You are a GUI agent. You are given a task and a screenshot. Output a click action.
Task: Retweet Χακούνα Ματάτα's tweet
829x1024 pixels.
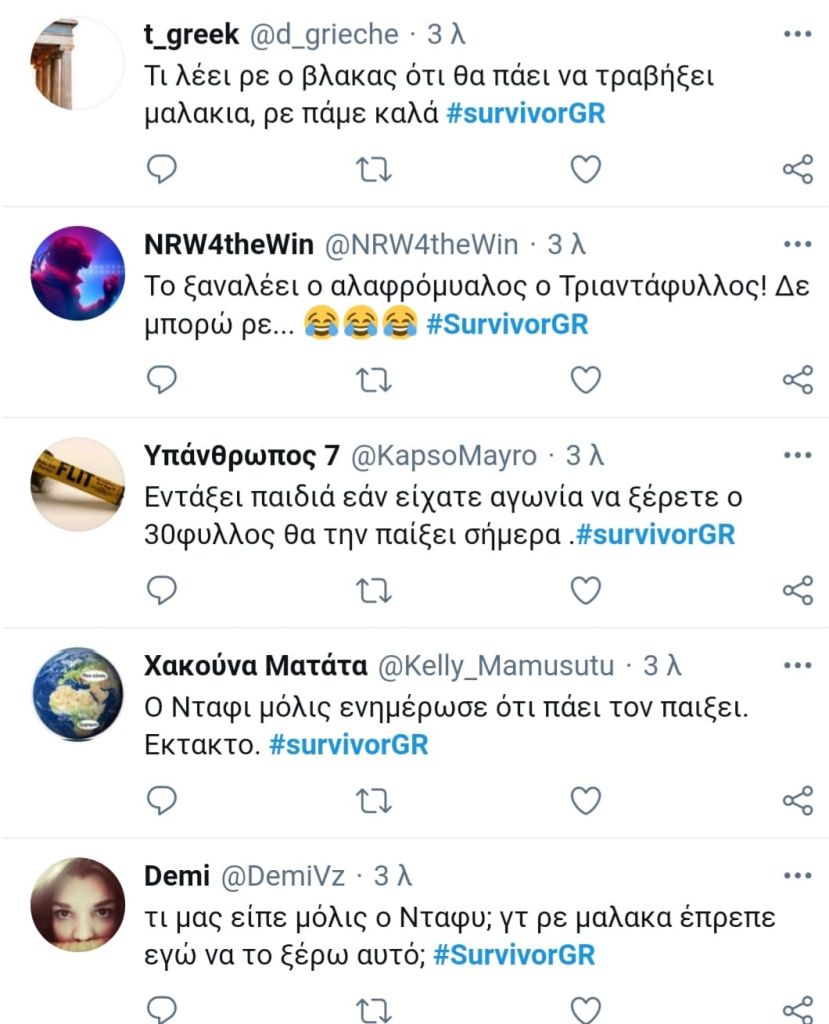[374, 801]
